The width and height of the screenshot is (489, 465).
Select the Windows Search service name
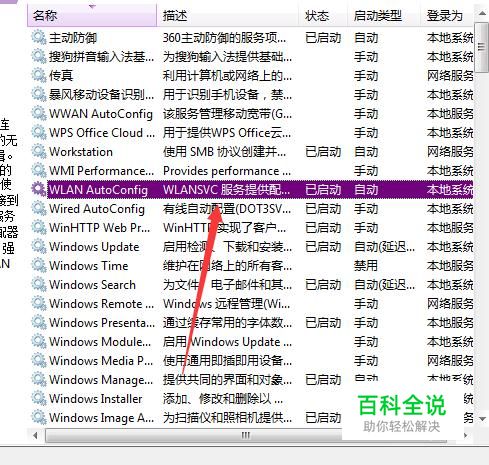tap(92, 285)
